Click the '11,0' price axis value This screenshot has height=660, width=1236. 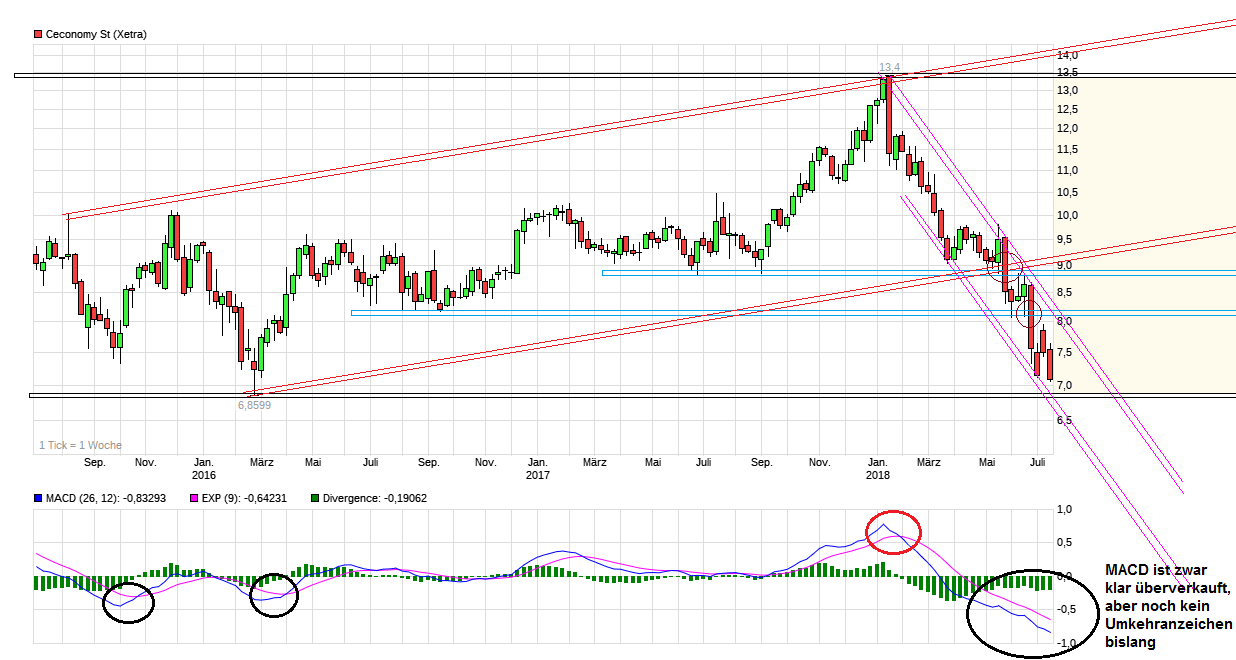click(x=1067, y=170)
